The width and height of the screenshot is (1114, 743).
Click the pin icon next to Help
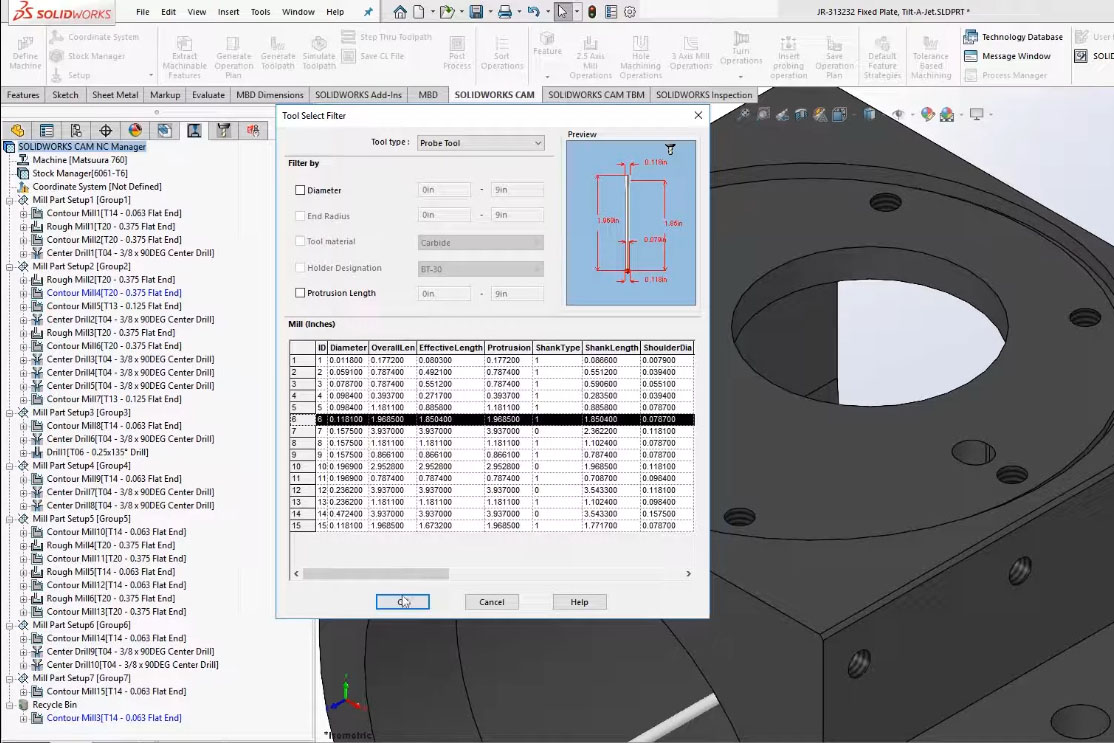tap(368, 12)
